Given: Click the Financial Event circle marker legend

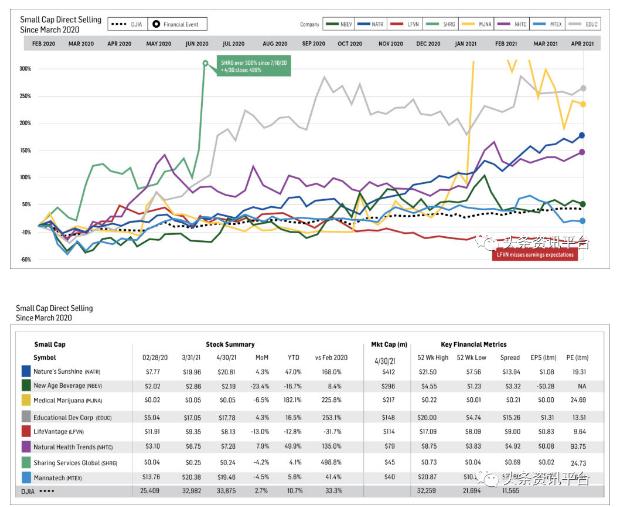Looking at the screenshot, I should click(x=179, y=23).
